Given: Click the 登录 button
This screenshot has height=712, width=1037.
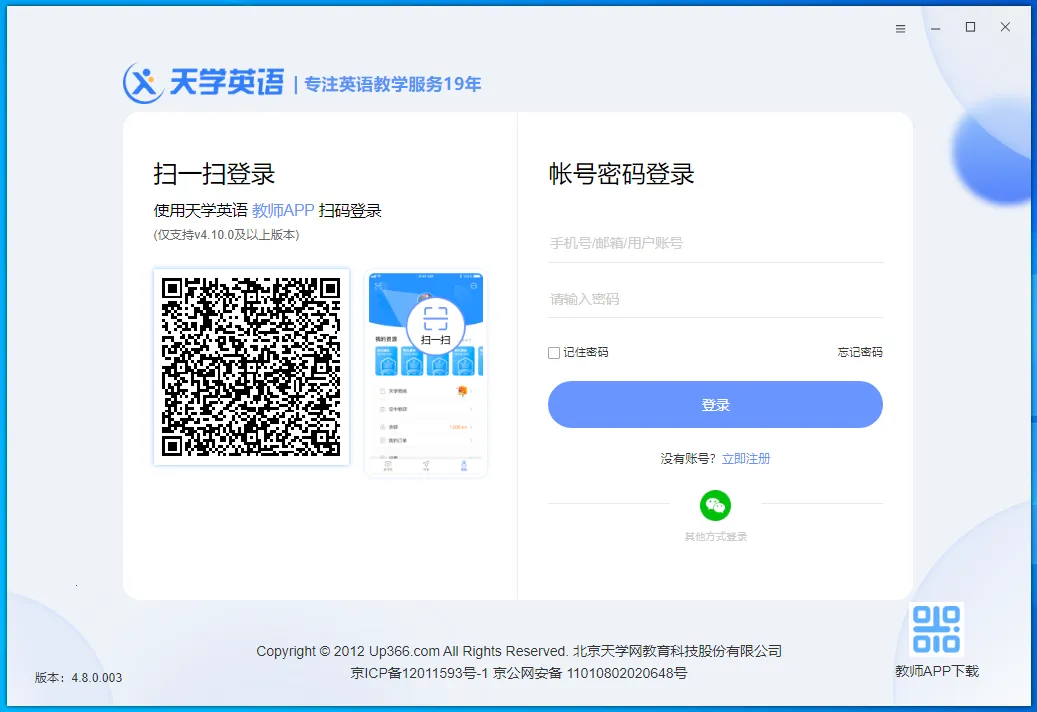Looking at the screenshot, I should tap(715, 404).
